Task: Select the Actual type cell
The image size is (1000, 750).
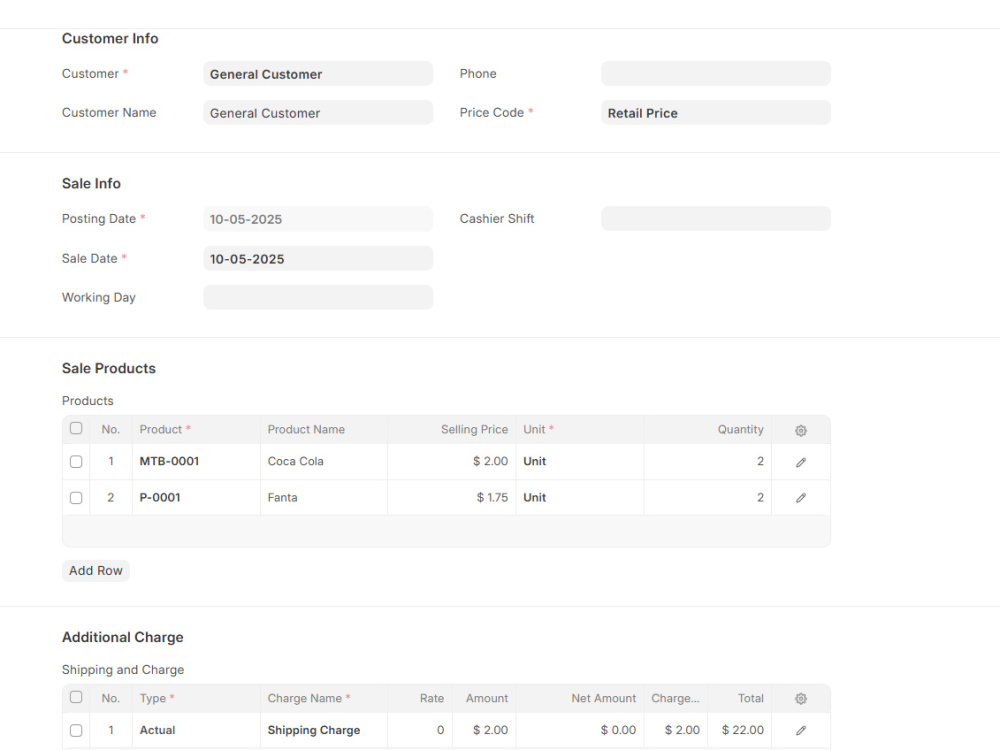Action: (x=196, y=730)
